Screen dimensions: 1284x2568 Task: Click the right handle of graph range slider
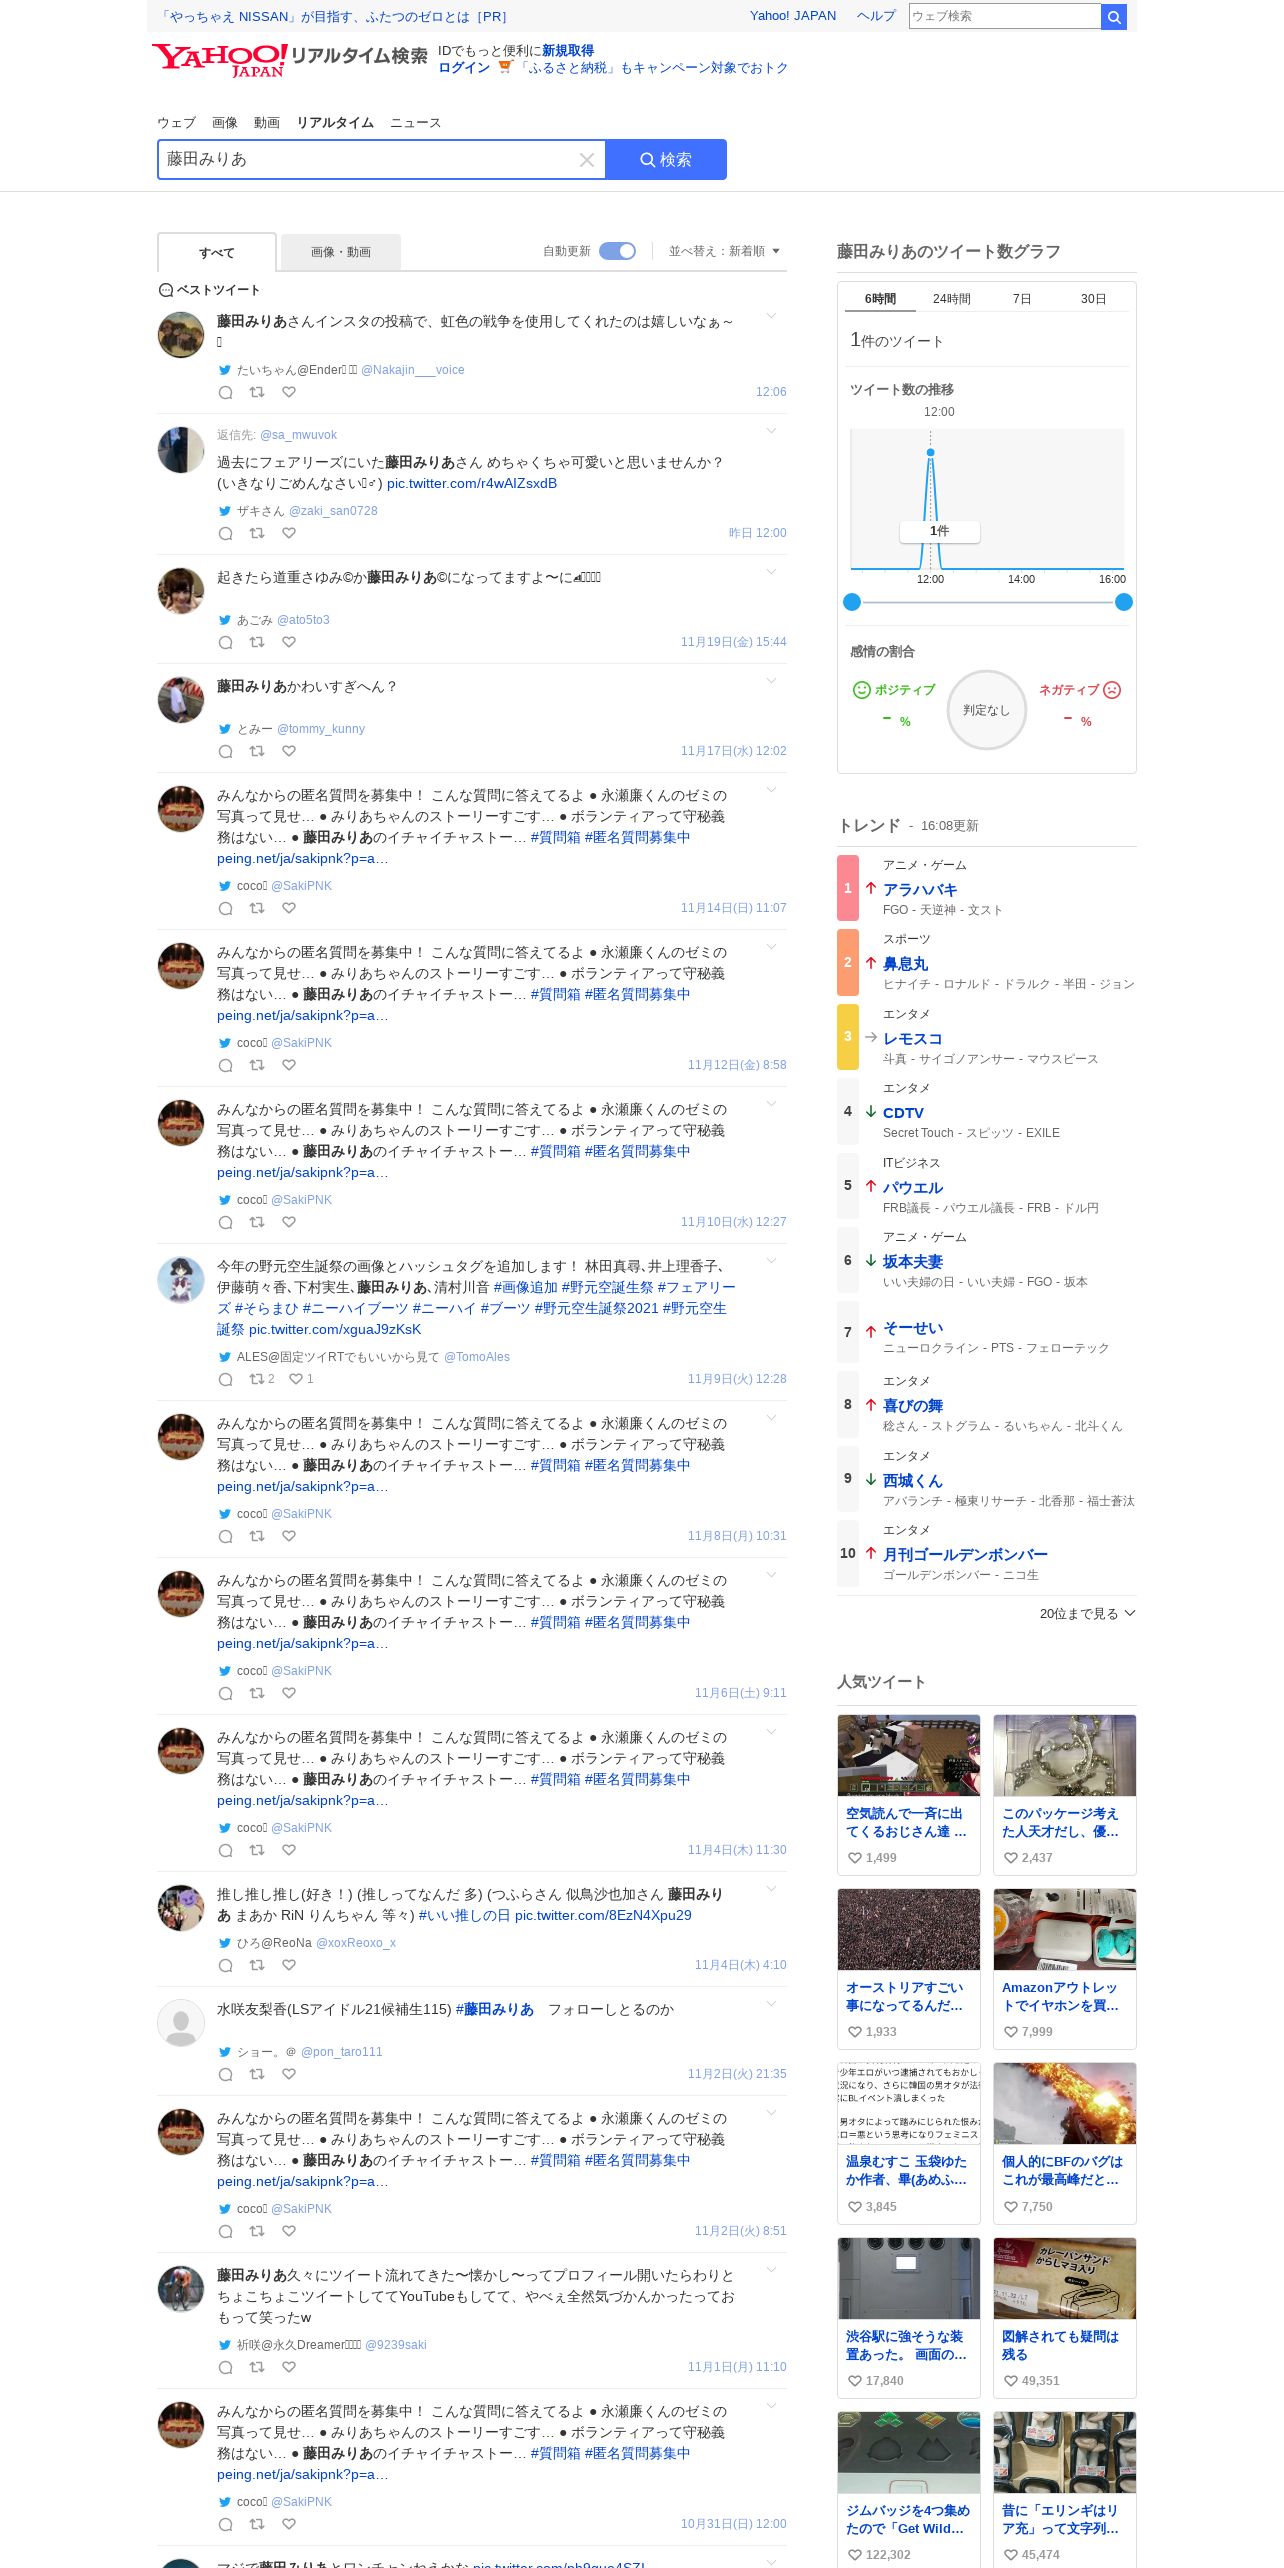point(1124,602)
